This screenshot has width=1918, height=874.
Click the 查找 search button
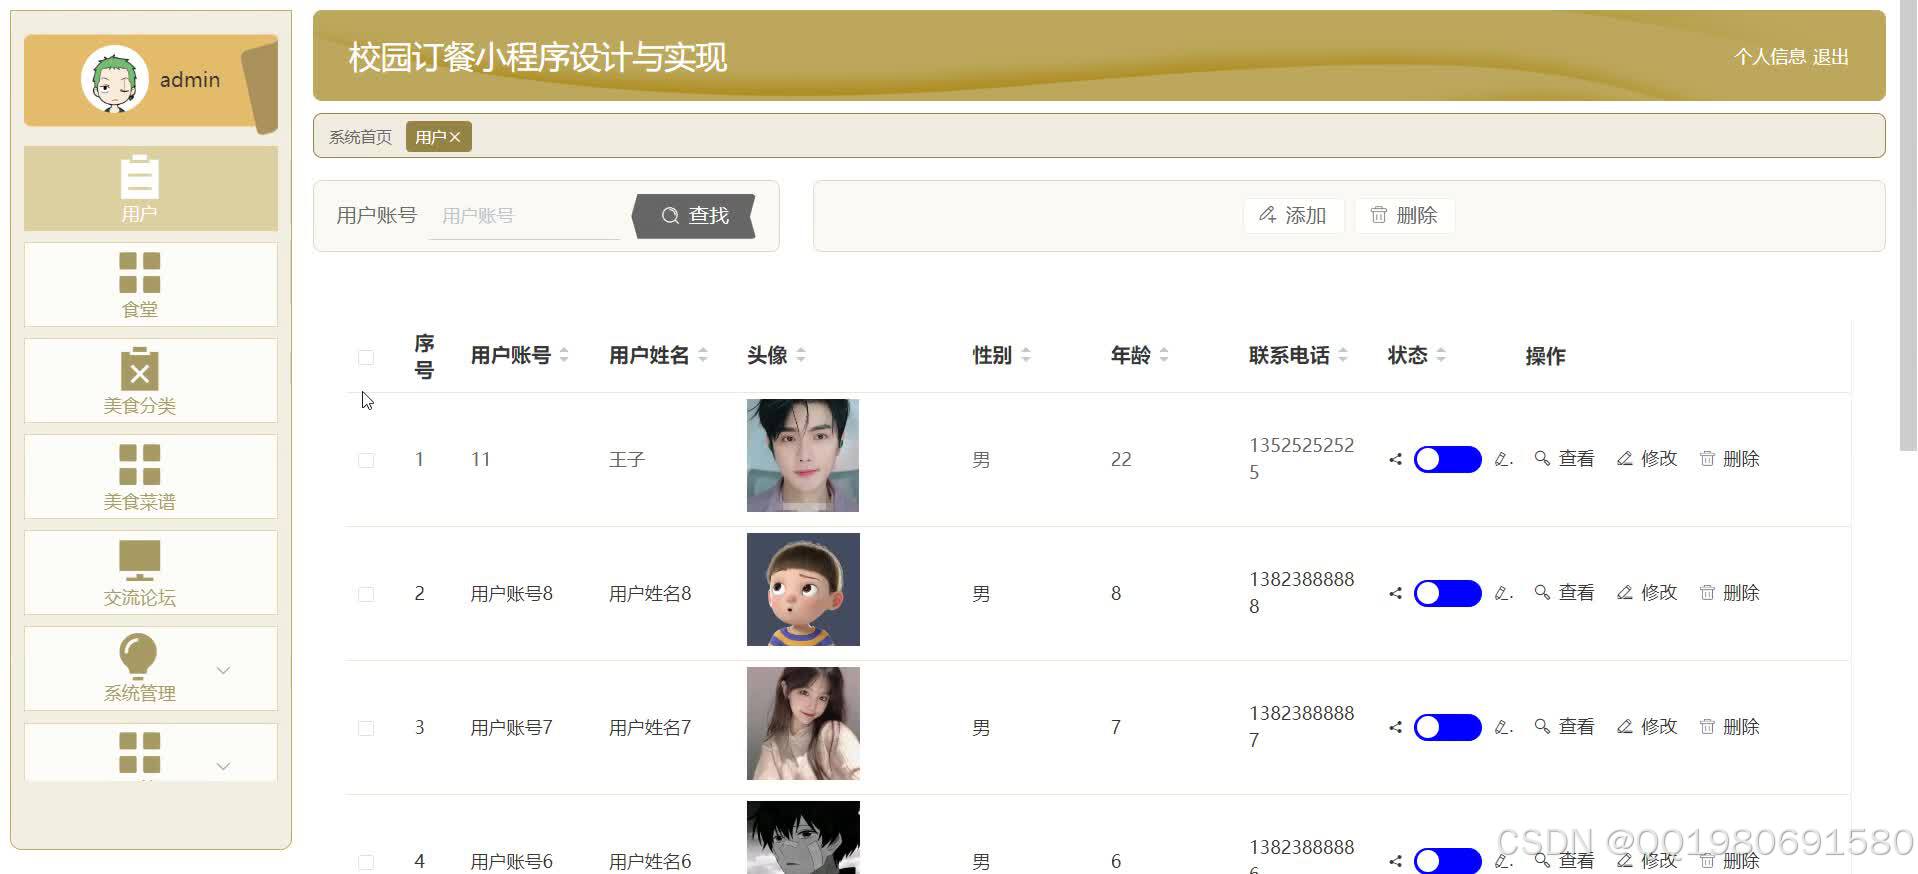click(694, 216)
